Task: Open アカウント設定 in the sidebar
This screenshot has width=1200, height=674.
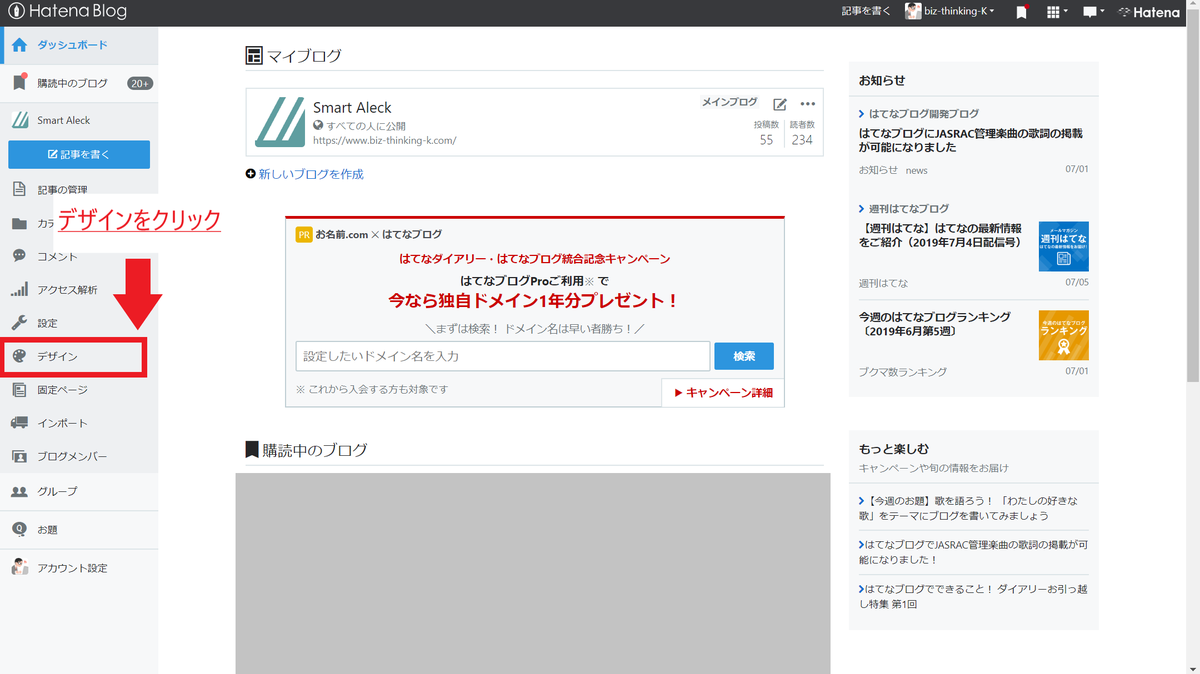Action: [x=79, y=567]
